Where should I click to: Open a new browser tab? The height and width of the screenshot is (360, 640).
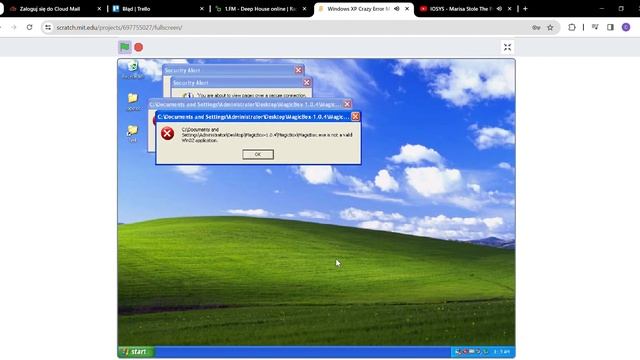pyautogui.click(x=525, y=9)
